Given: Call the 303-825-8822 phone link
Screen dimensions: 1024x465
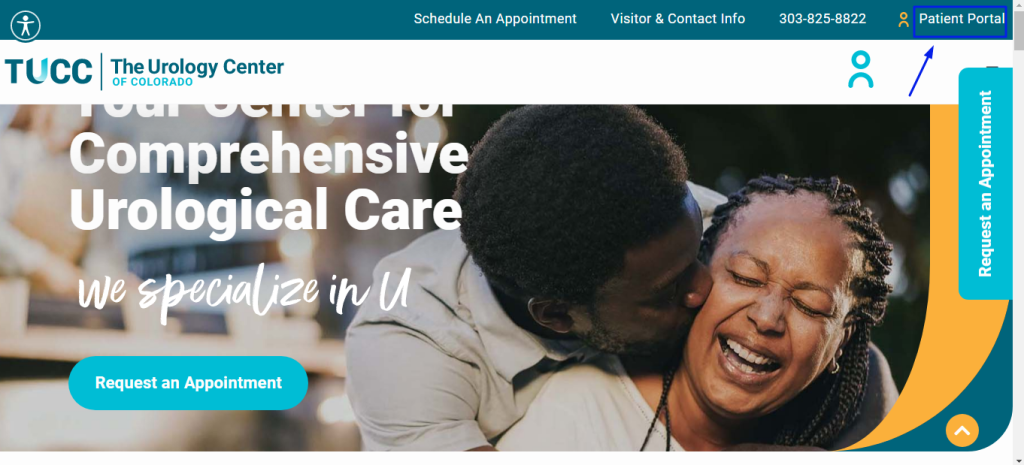Looking at the screenshot, I should [x=822, y=19].
